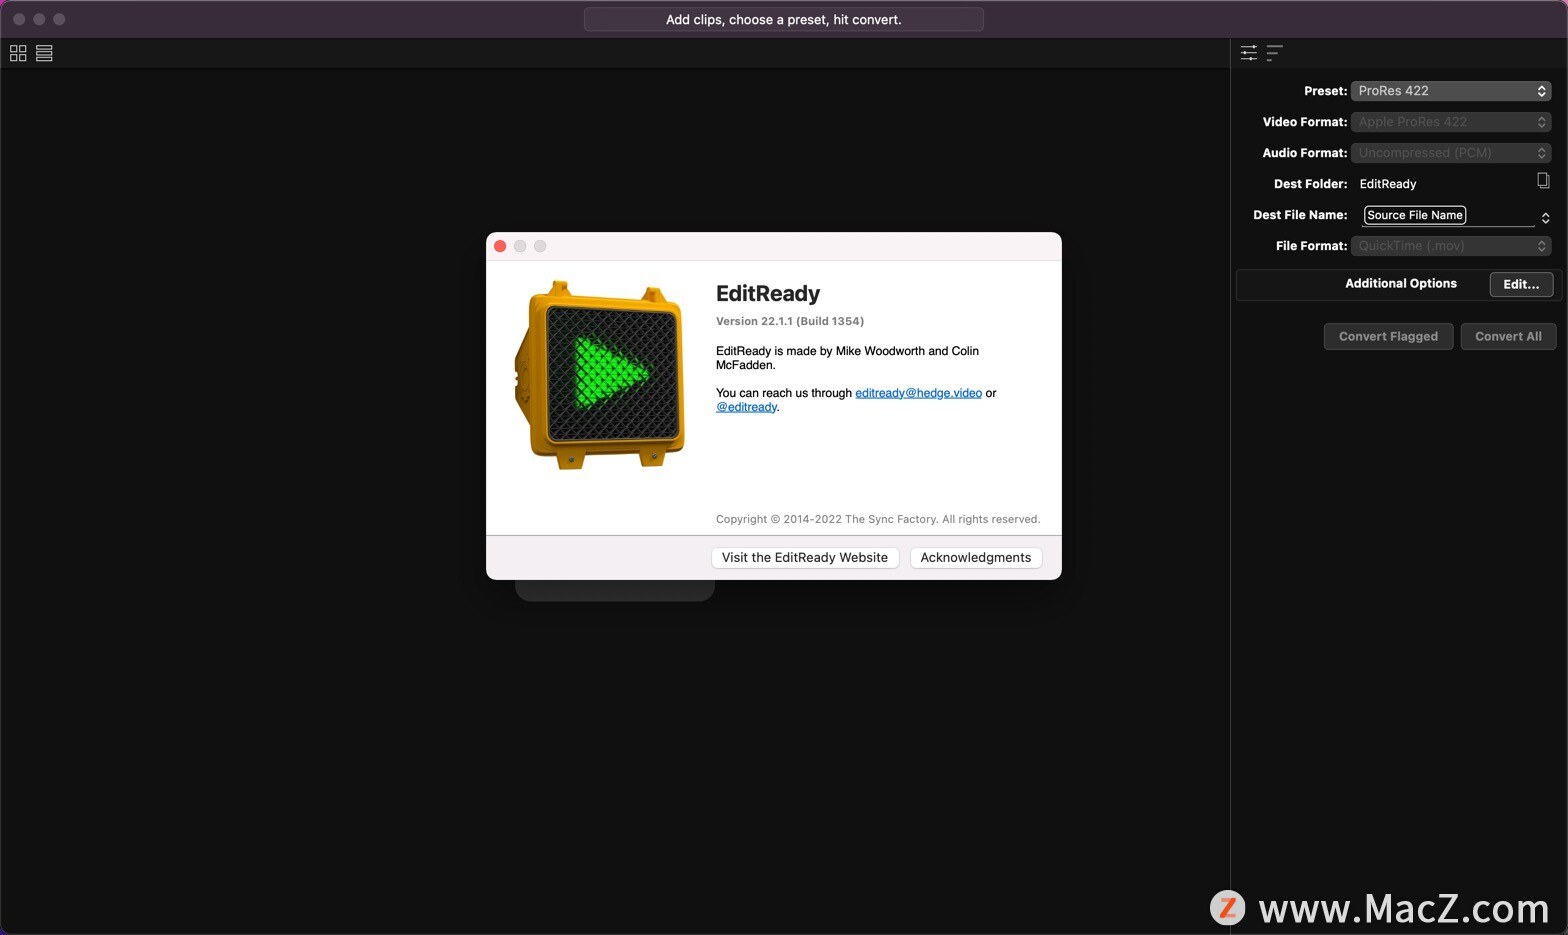Open Acknowledgments
The image size is (1568, 935).
(x=976, y=558)
